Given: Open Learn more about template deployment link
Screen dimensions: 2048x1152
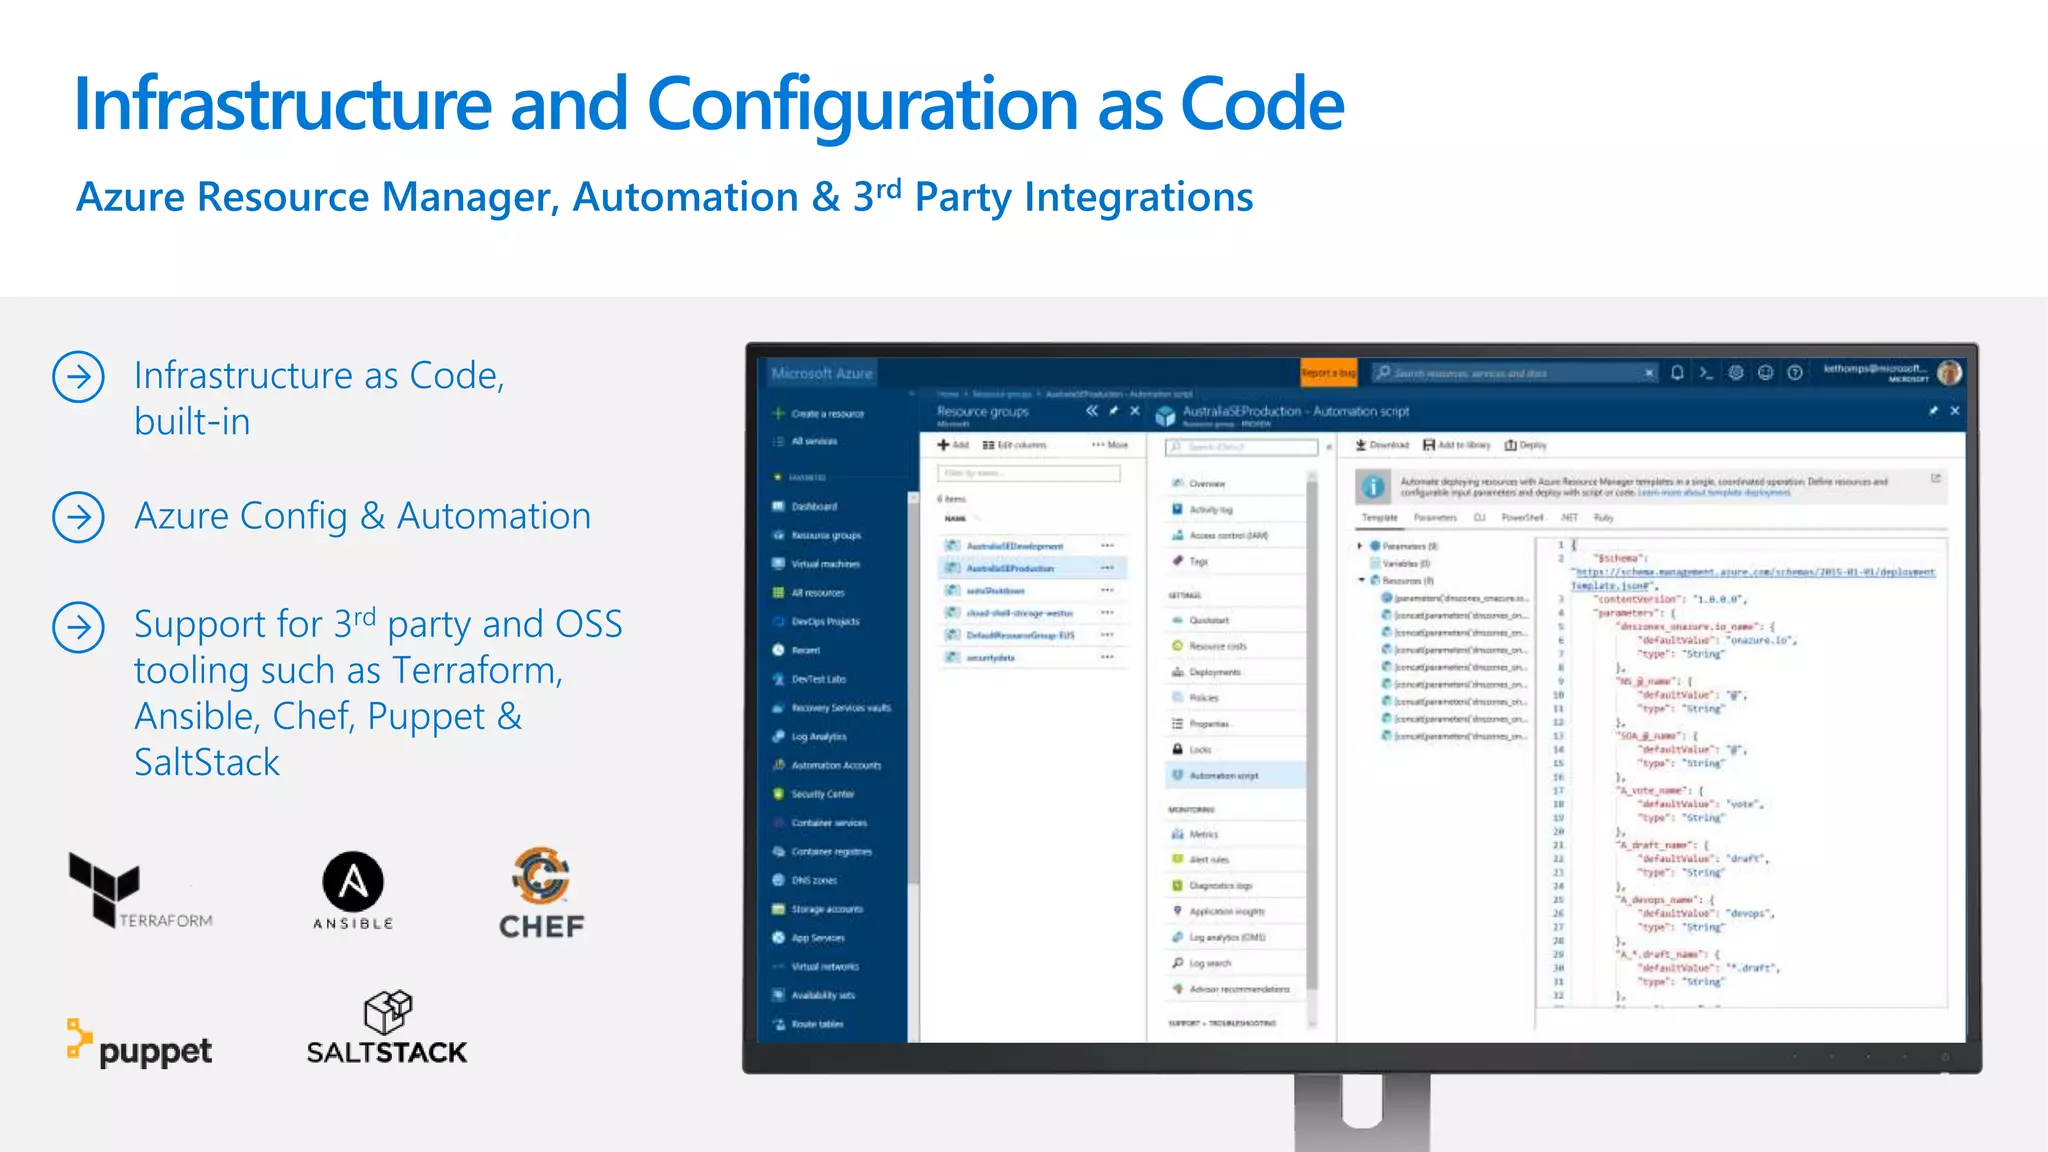Looking at the screenshot, I should pos(1714,493).
